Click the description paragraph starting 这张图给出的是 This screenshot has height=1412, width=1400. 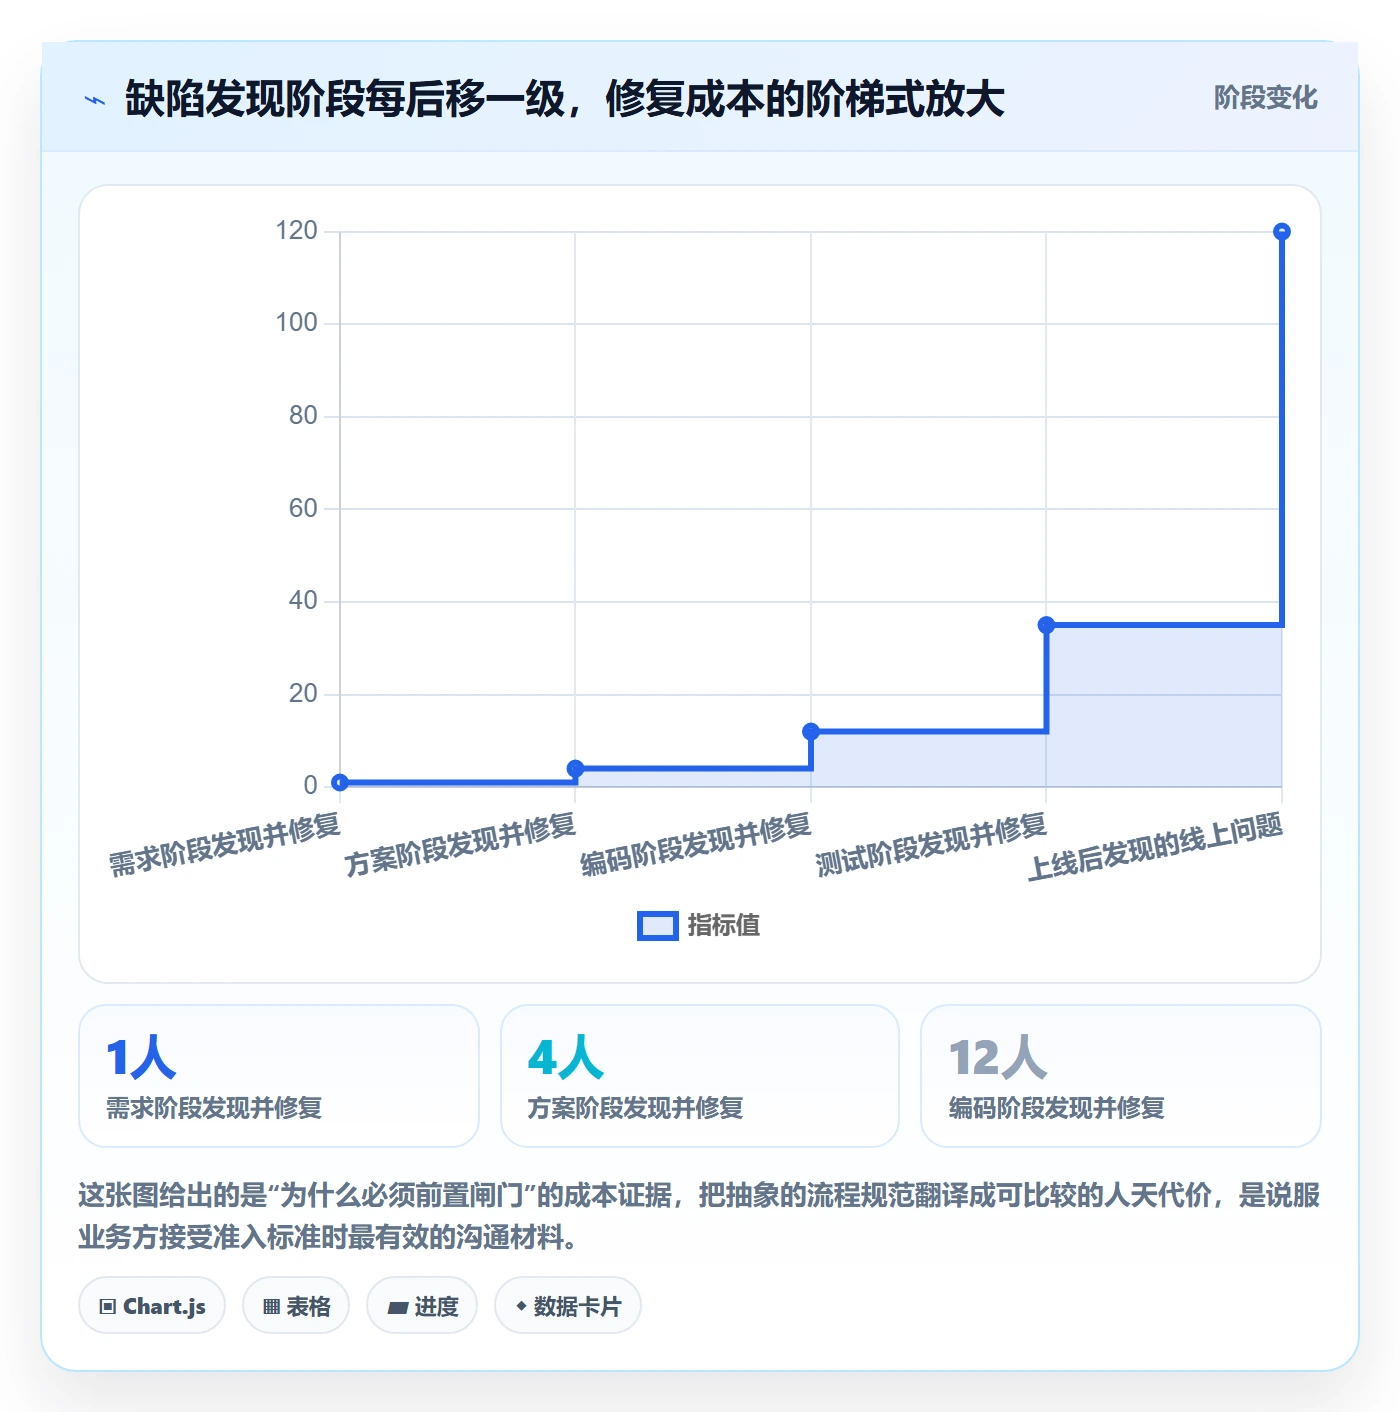coord(699,1216)
